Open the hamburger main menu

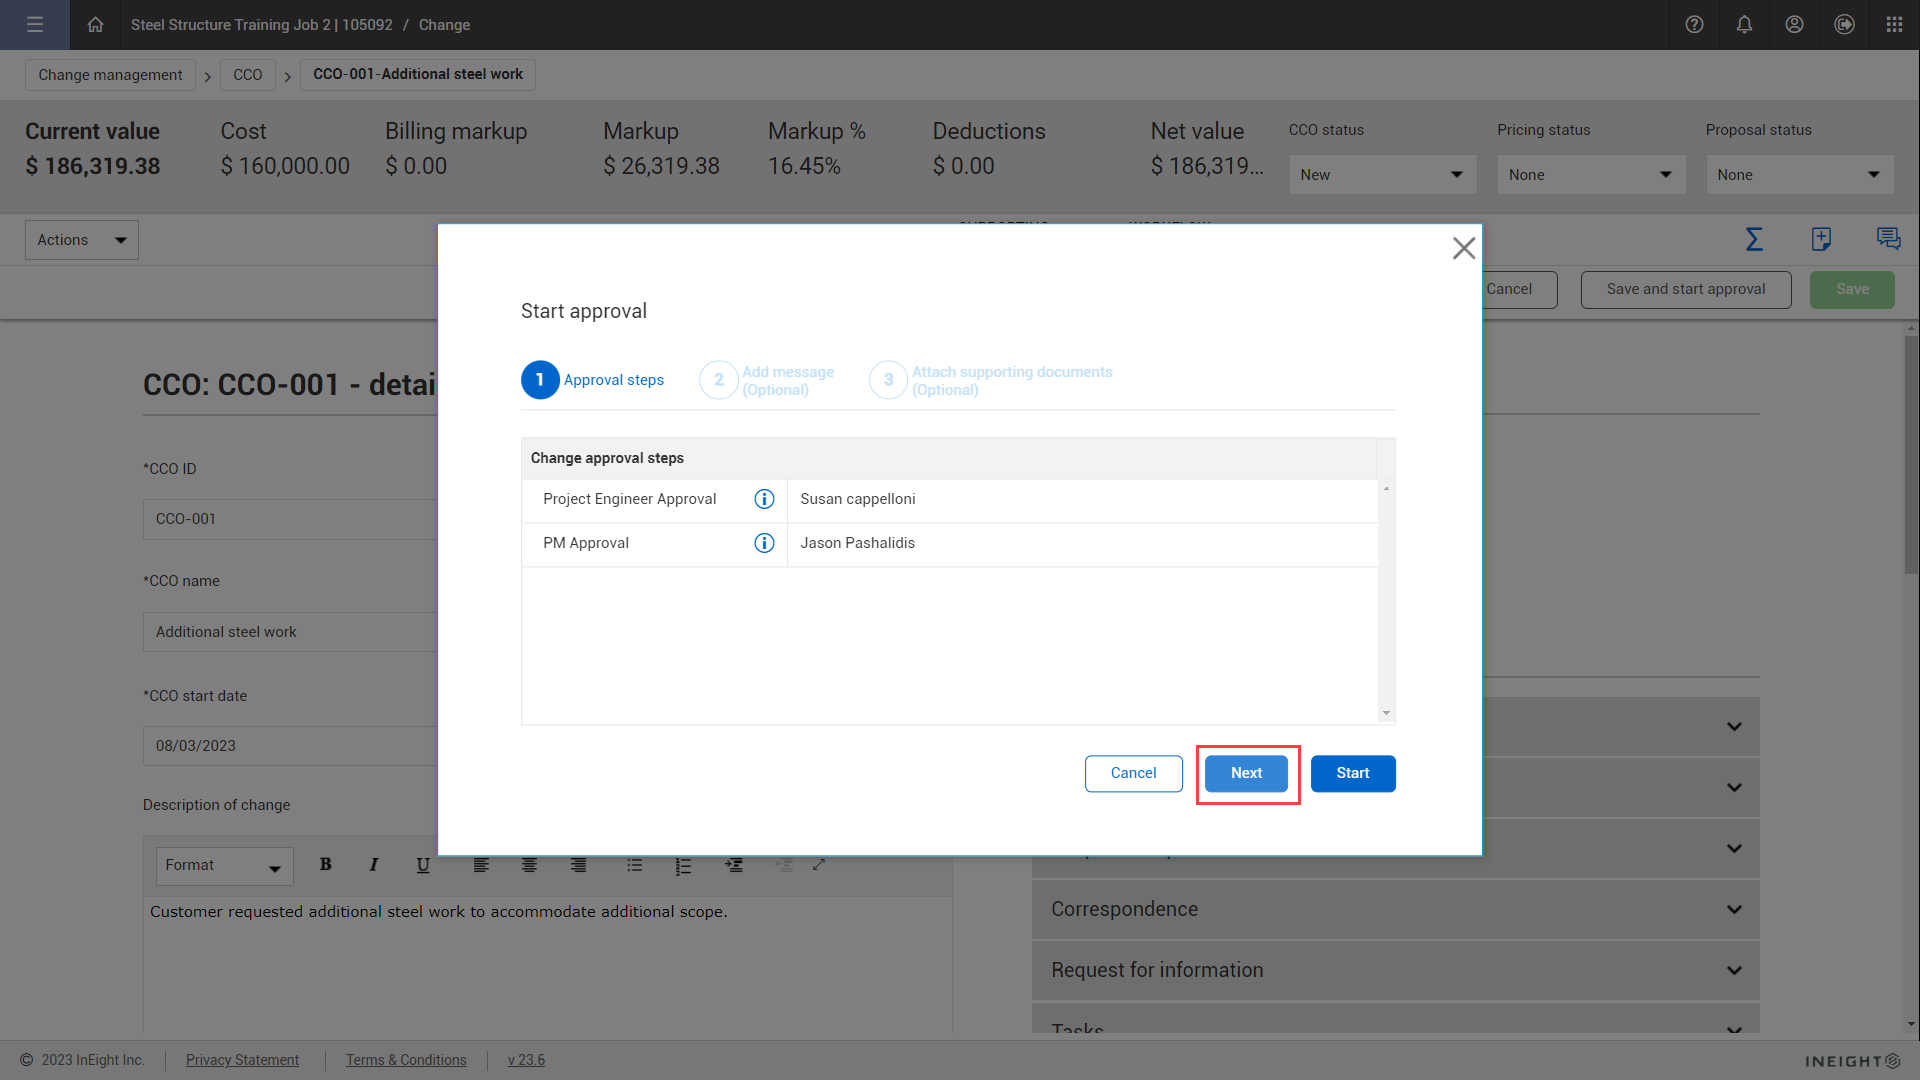coord(35,25)
